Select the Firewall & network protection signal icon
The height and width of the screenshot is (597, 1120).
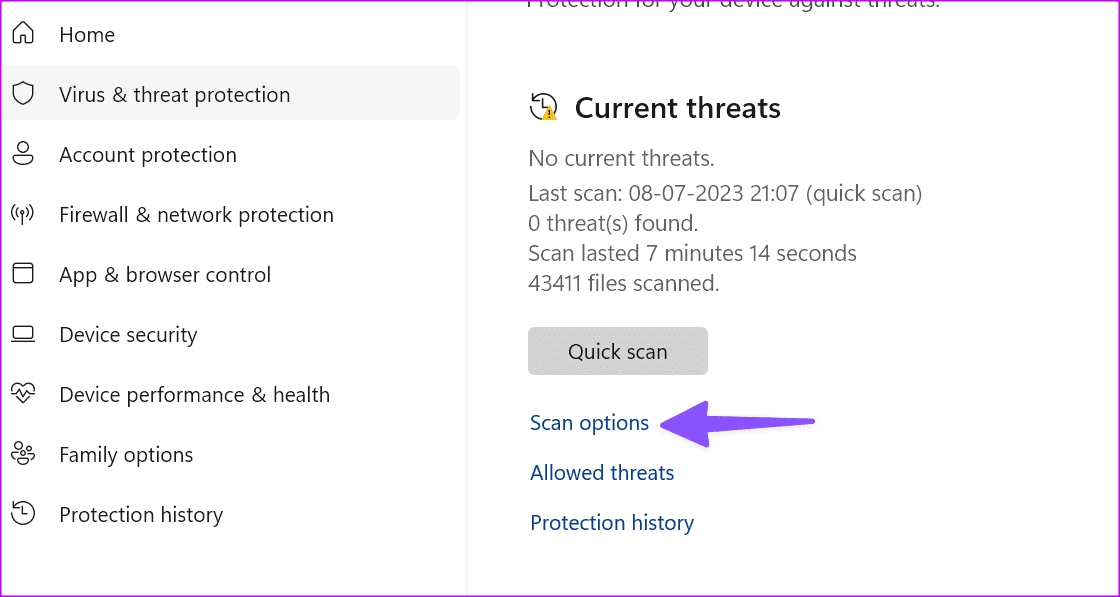point(22,214)
